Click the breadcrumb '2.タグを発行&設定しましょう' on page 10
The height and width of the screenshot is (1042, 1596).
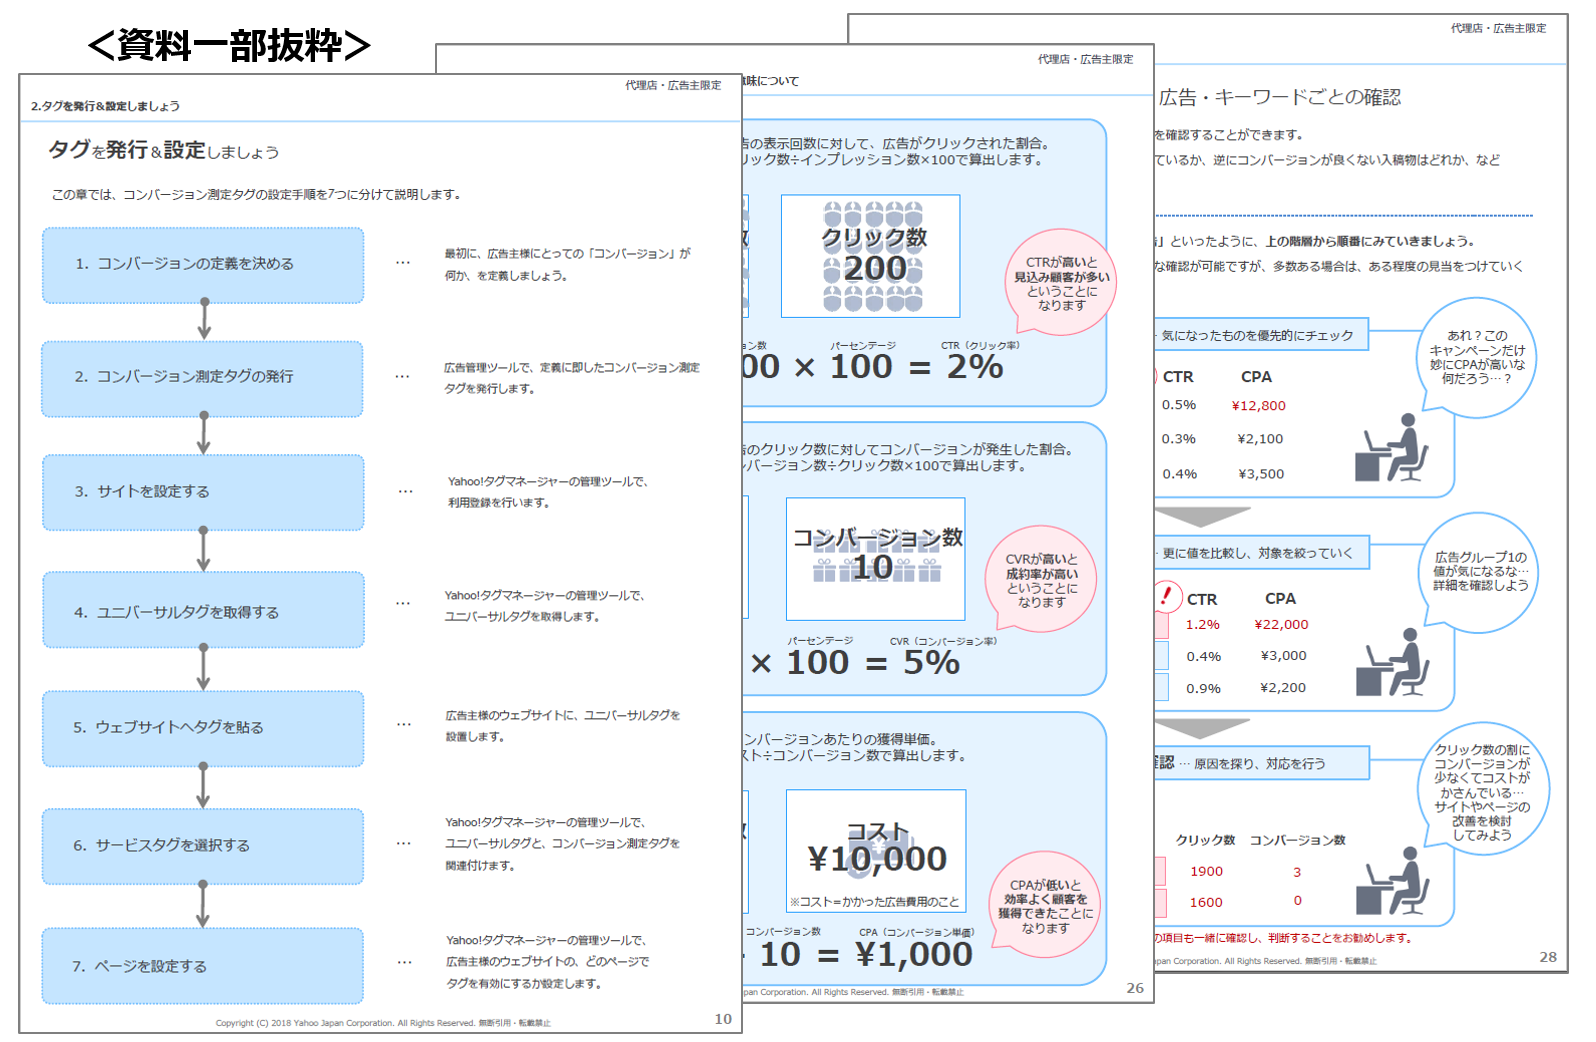click(x=105, y=106)
